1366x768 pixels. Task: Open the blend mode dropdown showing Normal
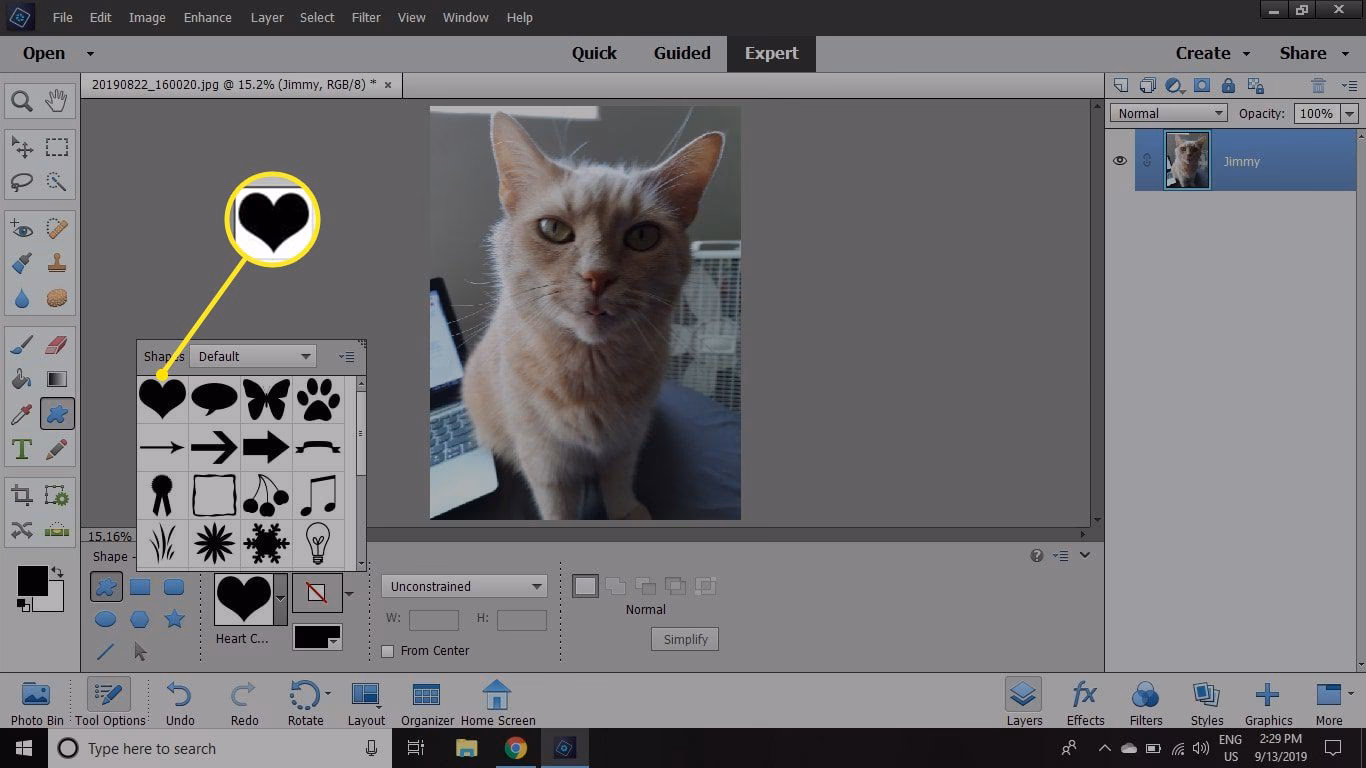[1167, 112]
